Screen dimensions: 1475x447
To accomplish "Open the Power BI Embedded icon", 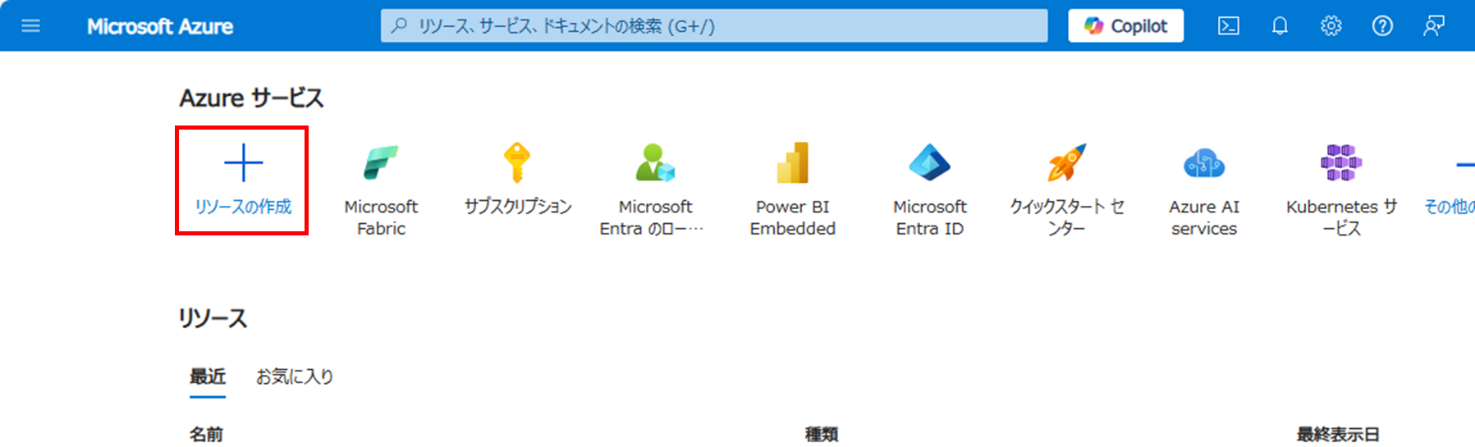I will (x=793, y=162).
